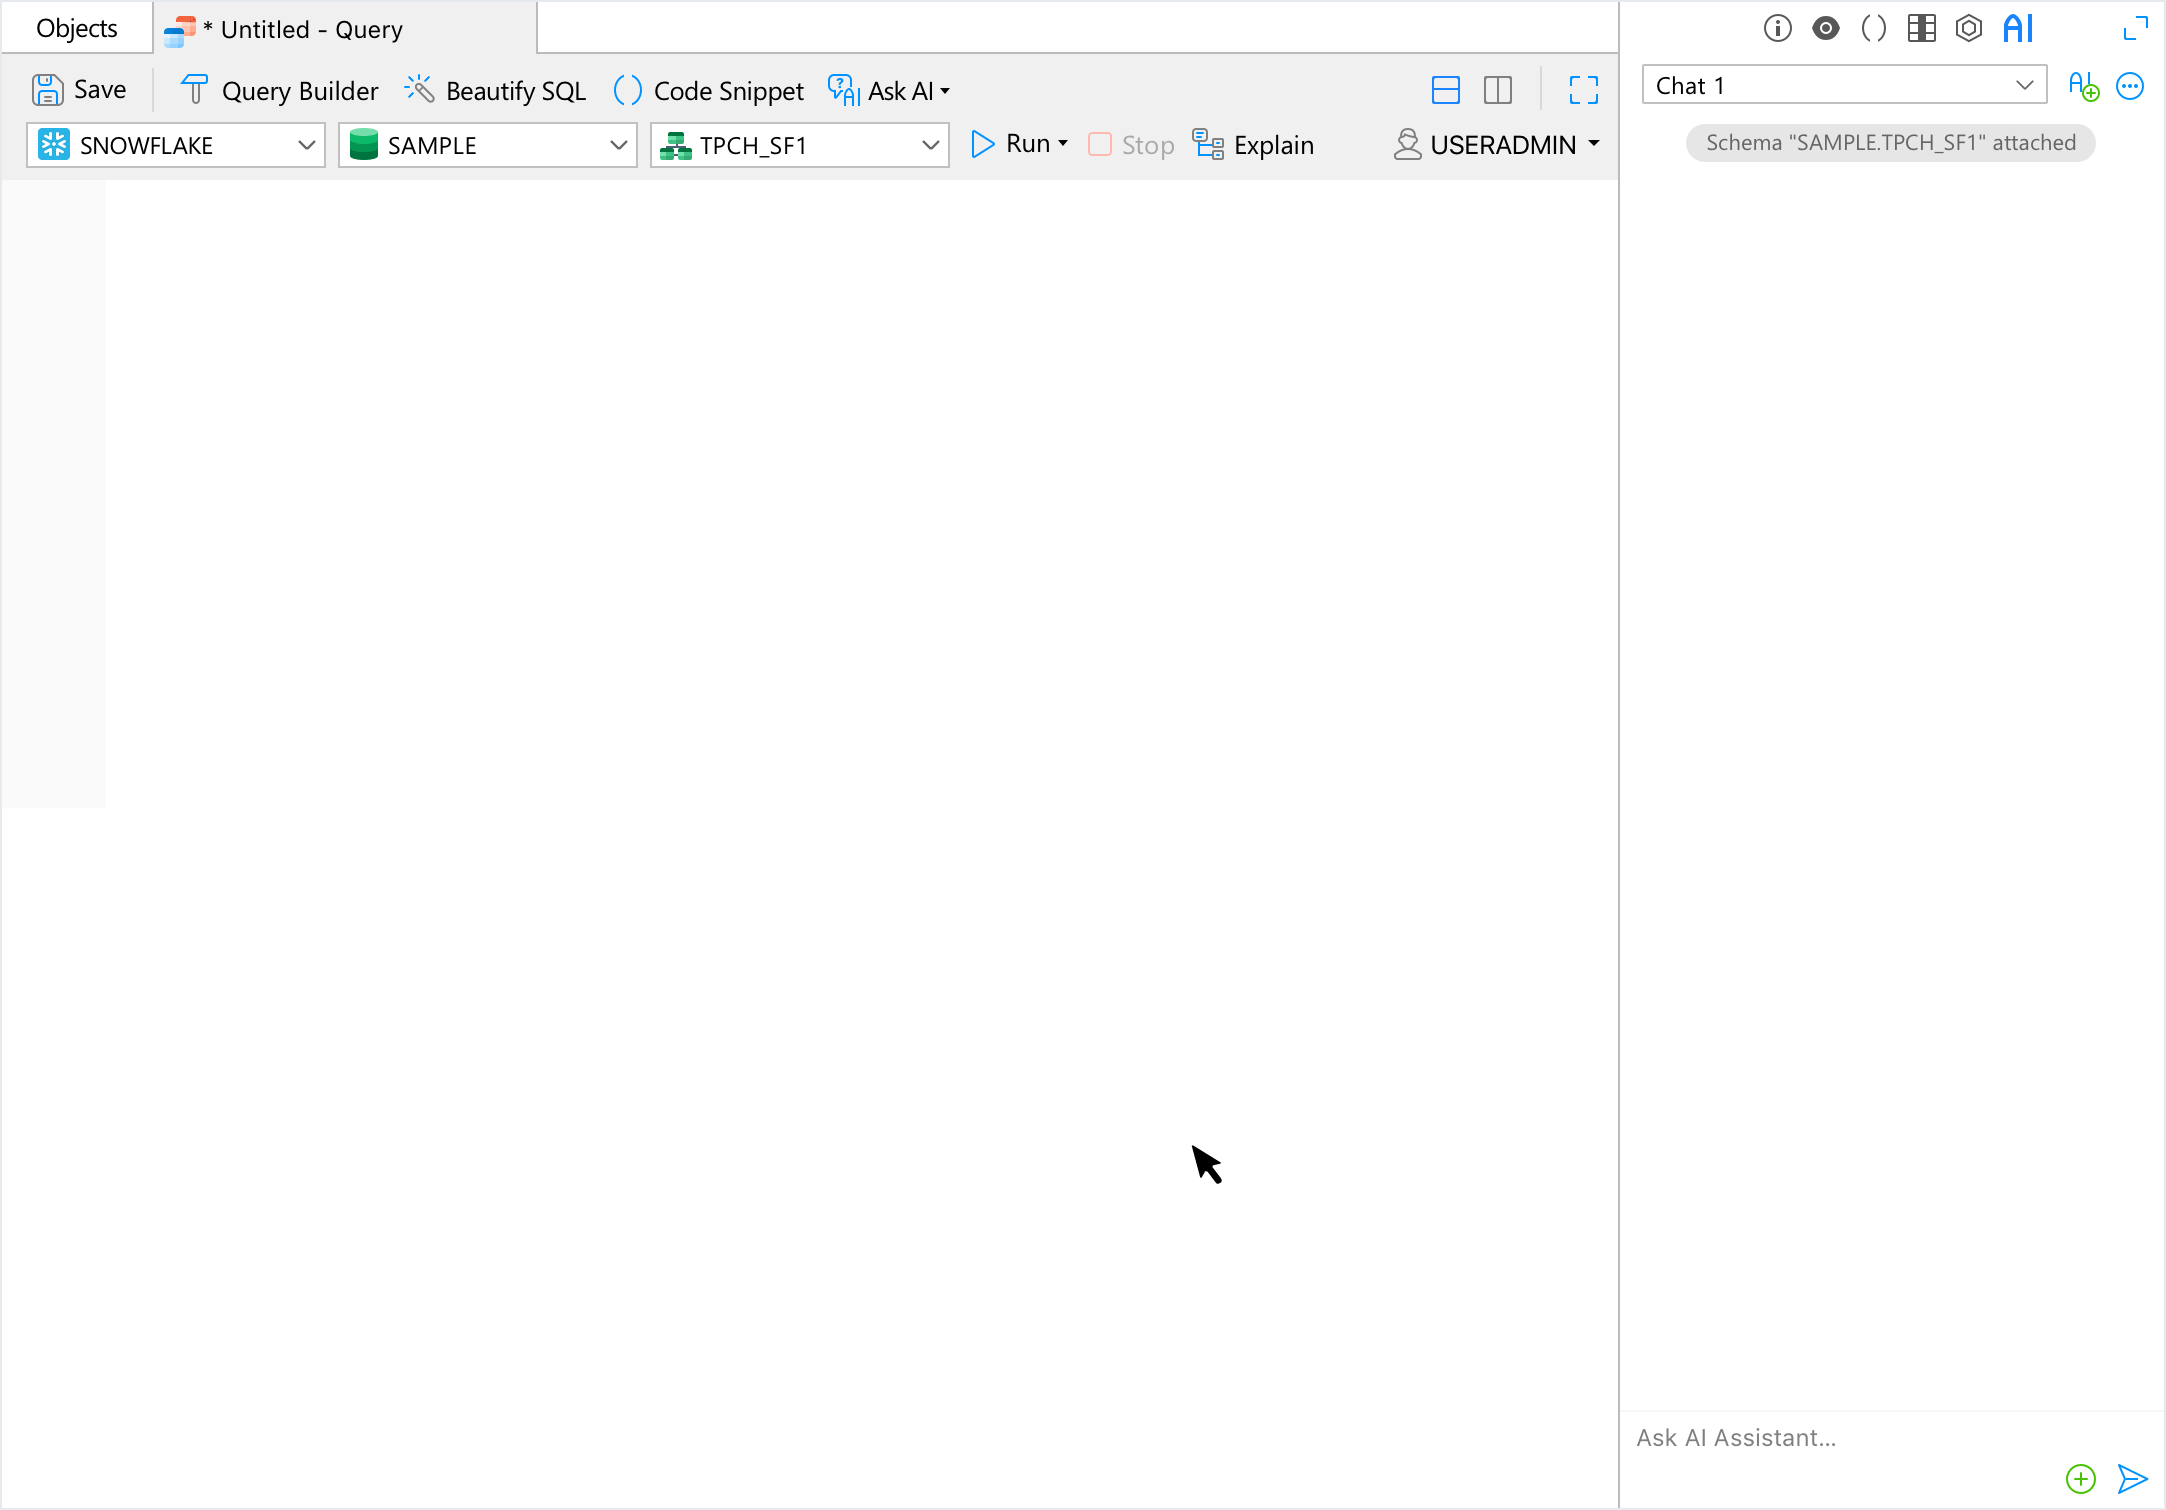Toggle the horizontal split layout
The height and width of the screenshot is (1510, 2166).
tap(1445, 91)
